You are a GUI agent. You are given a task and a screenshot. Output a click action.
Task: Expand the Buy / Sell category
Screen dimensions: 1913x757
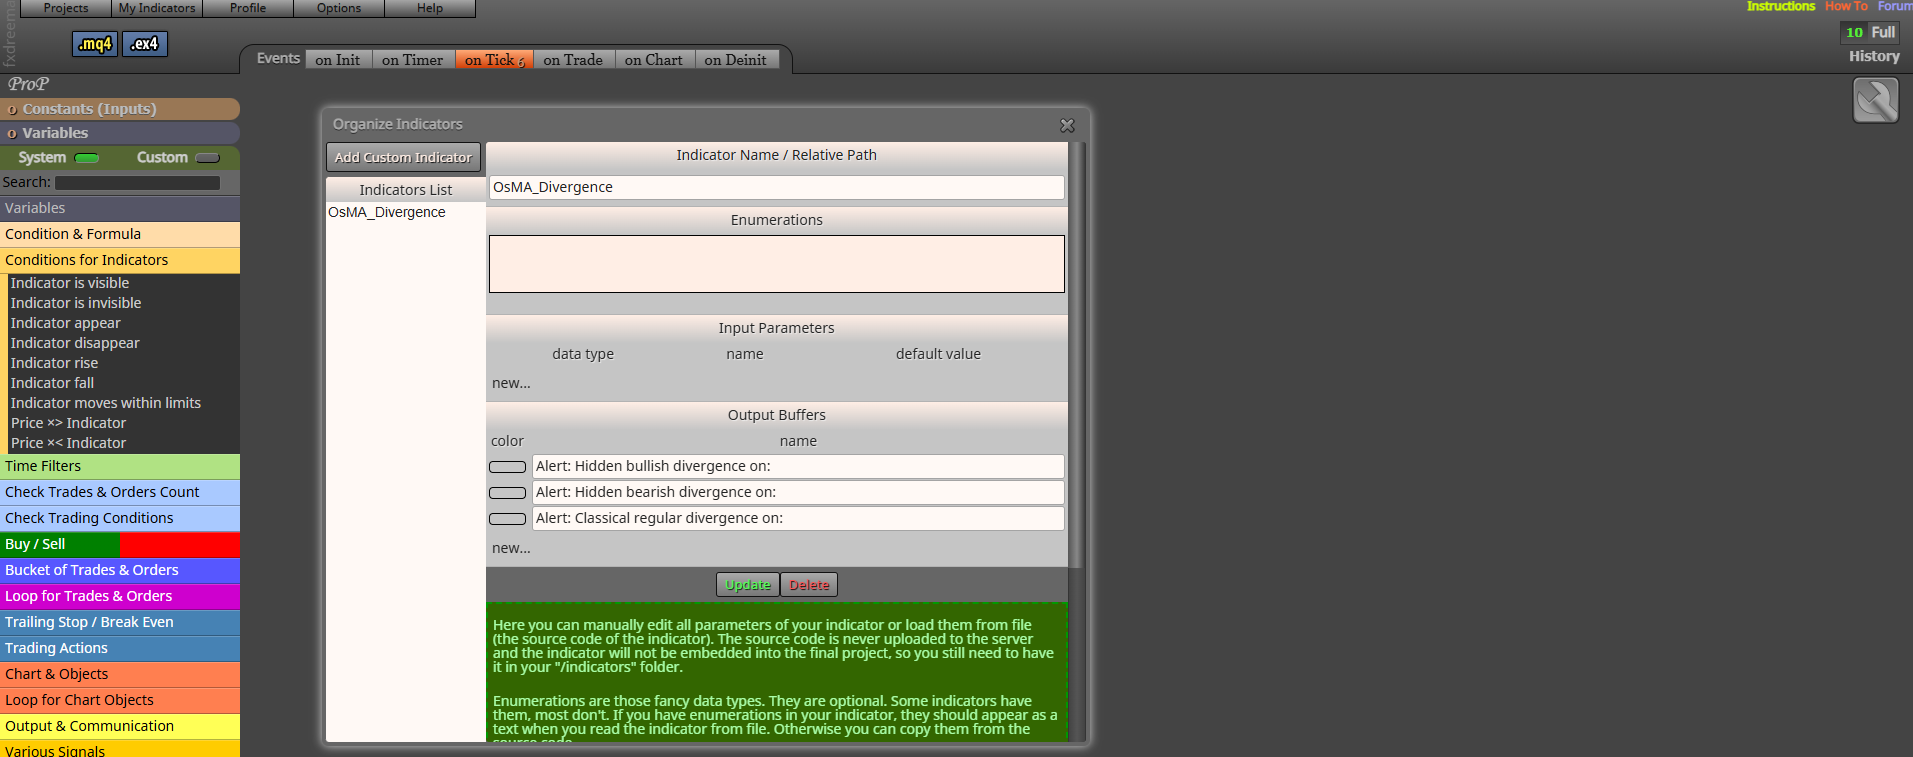point(120,544)
